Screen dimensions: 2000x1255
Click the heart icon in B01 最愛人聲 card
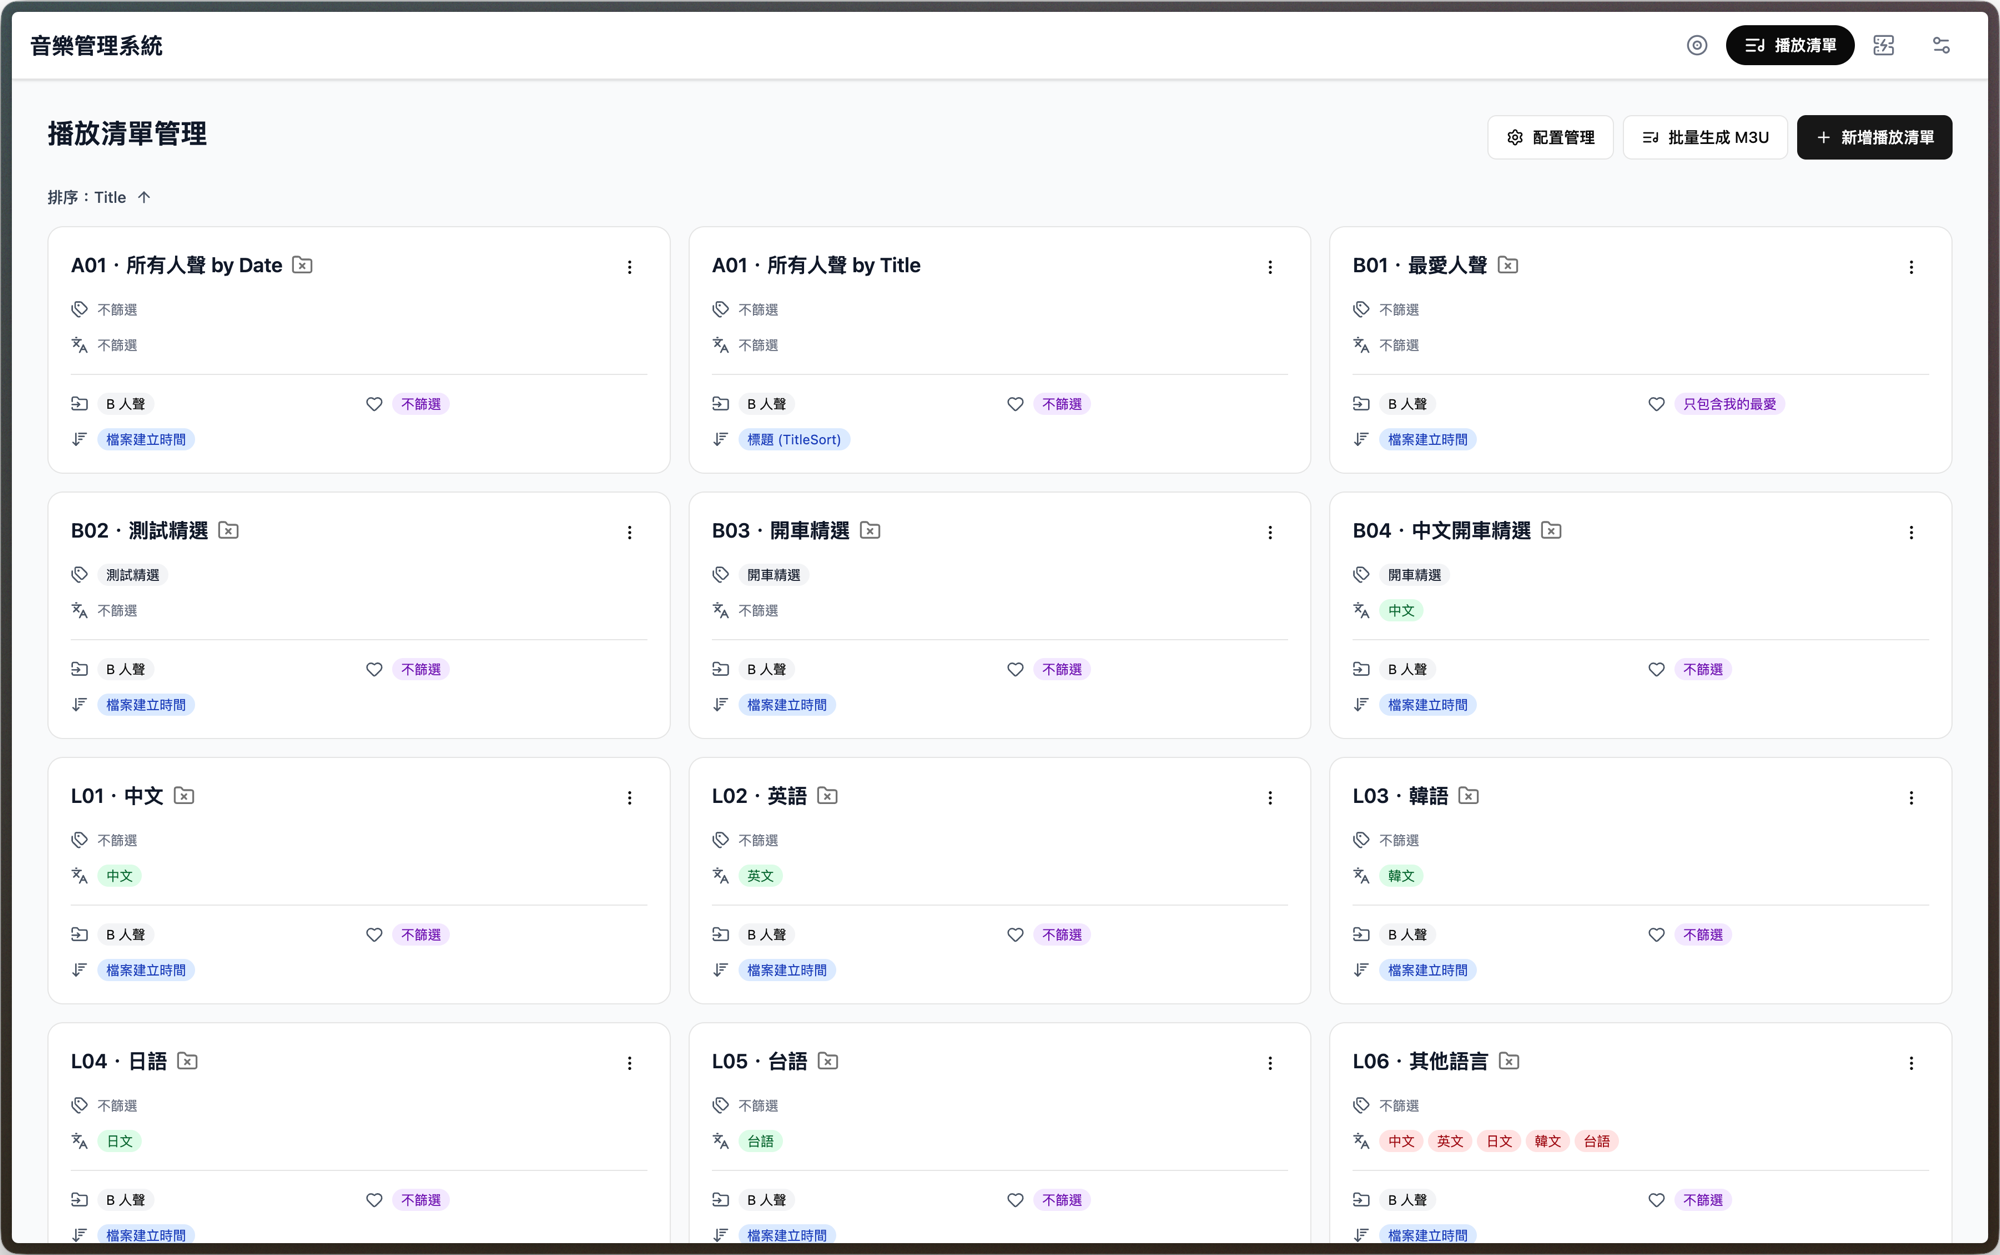(x=1656, y=404)
